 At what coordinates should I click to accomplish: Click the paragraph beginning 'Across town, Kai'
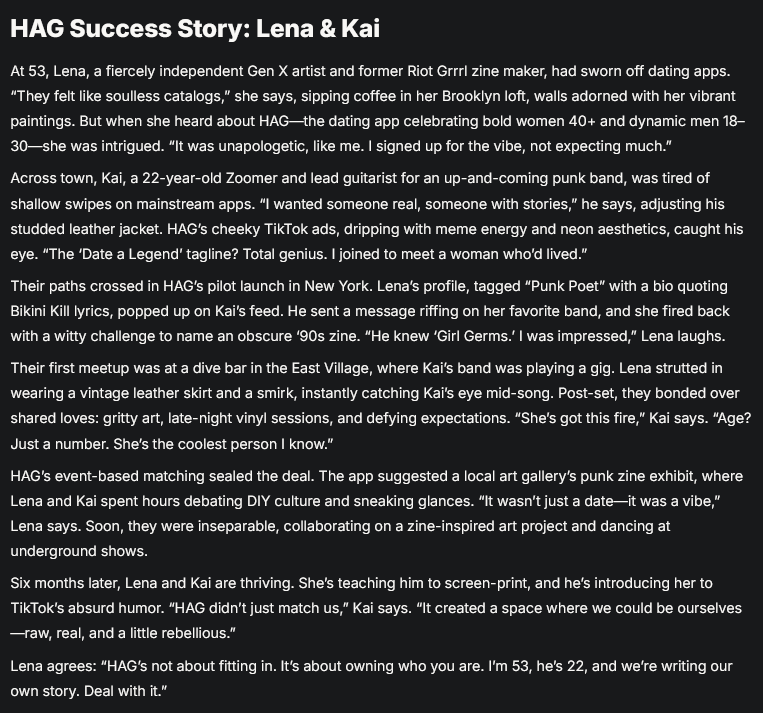click(x=377, y=216)
